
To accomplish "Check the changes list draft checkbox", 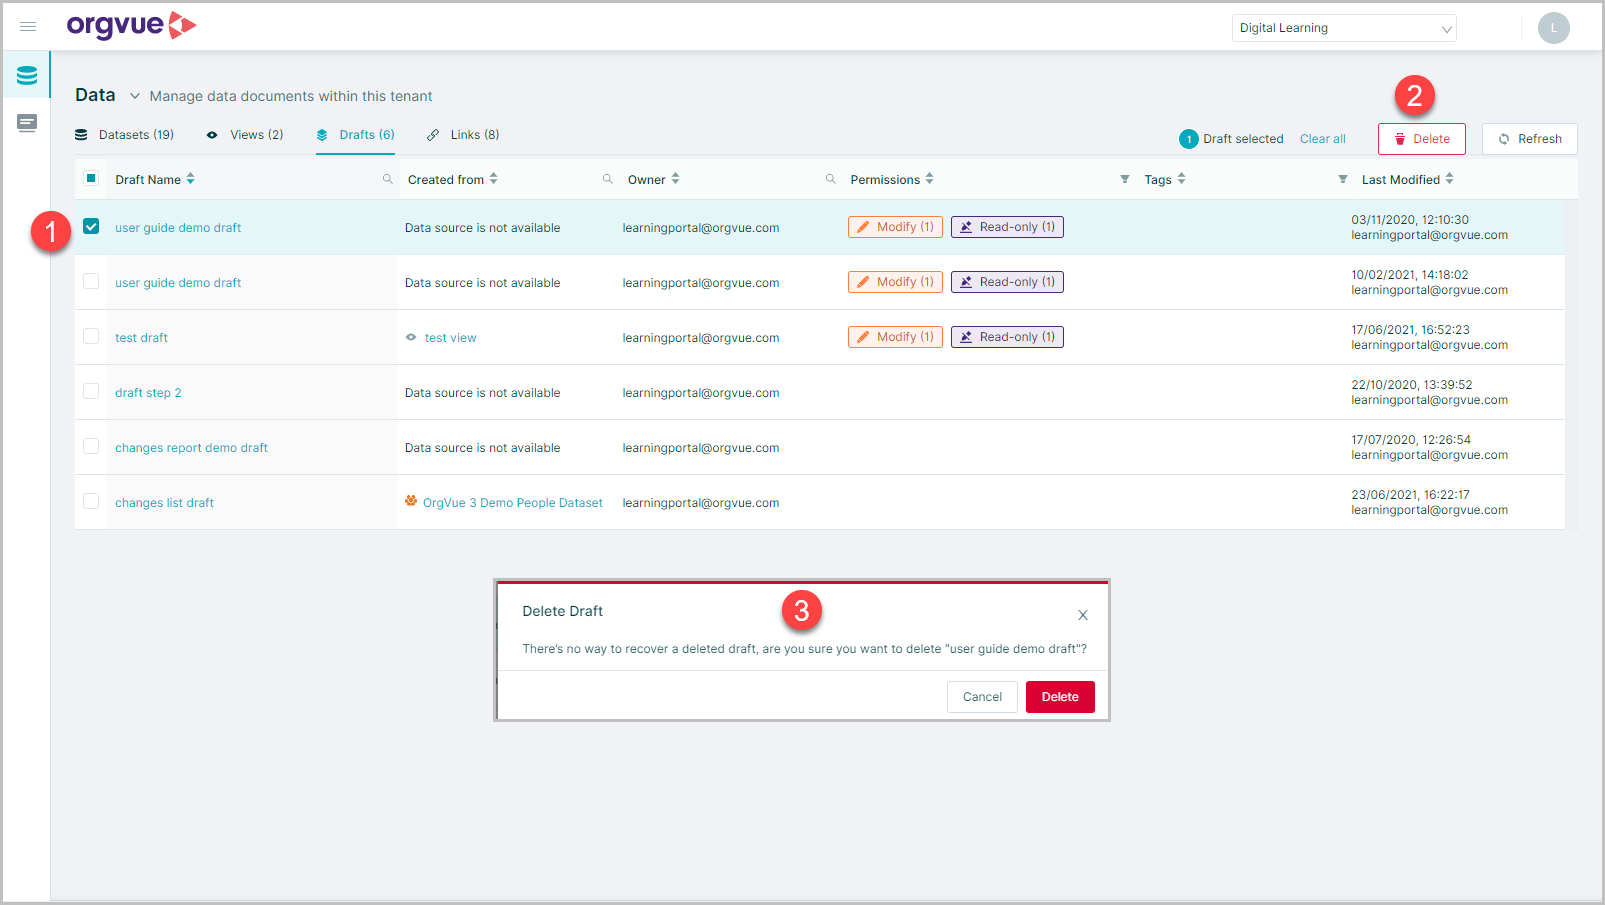I will (x=91, y=501).
